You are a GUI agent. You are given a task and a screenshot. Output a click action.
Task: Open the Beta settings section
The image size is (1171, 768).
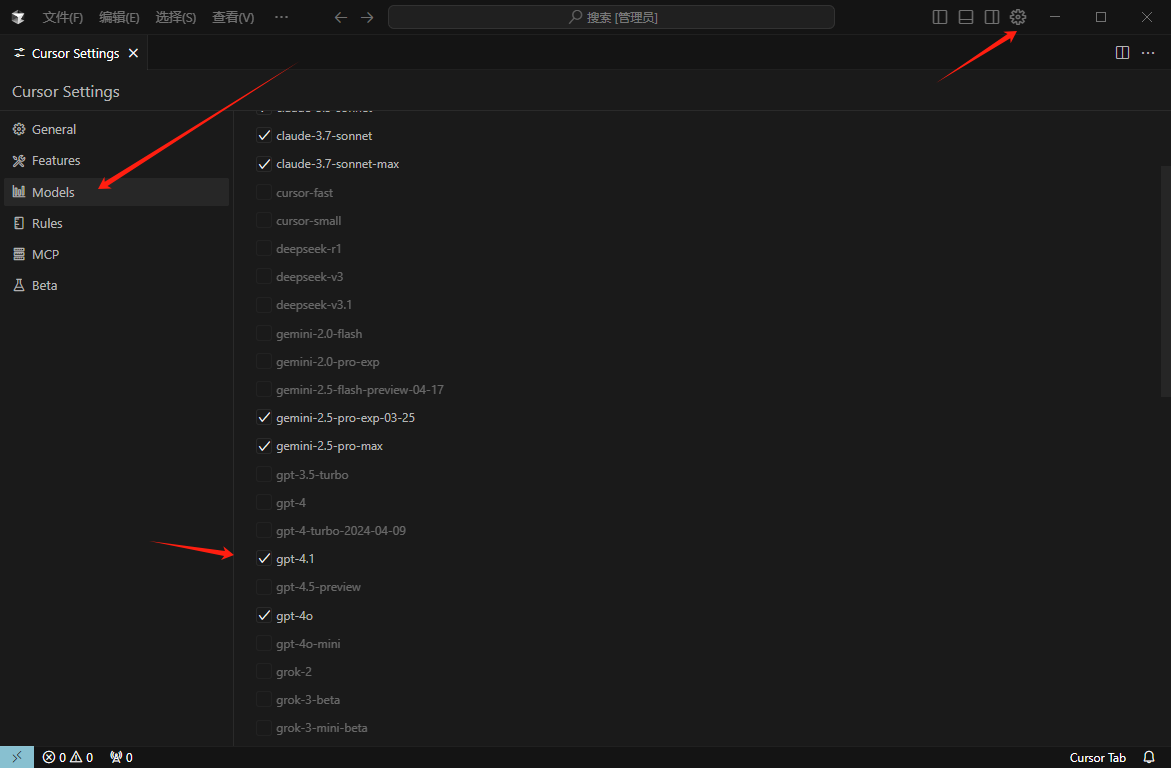(x=117, y=285)
